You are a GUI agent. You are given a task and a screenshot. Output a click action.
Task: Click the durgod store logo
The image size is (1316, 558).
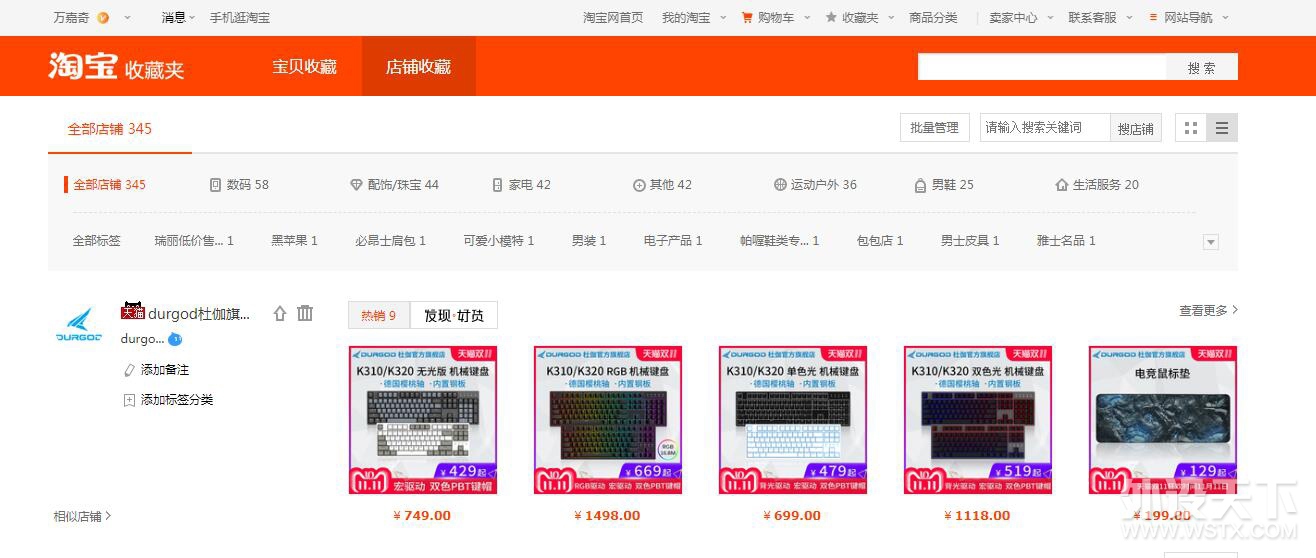(x=79, y=325)
